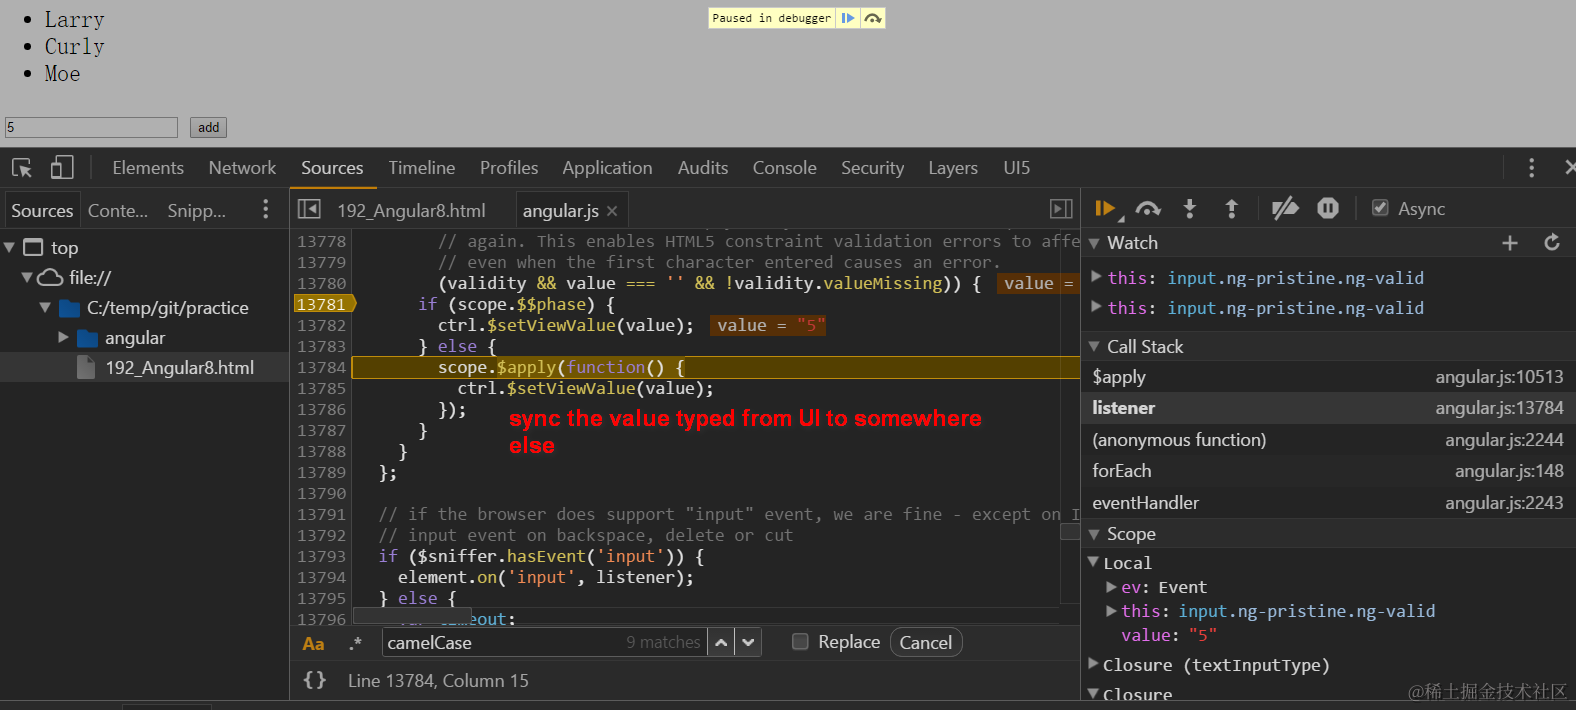Collapse the Call Stack section

pos(1094,346)
